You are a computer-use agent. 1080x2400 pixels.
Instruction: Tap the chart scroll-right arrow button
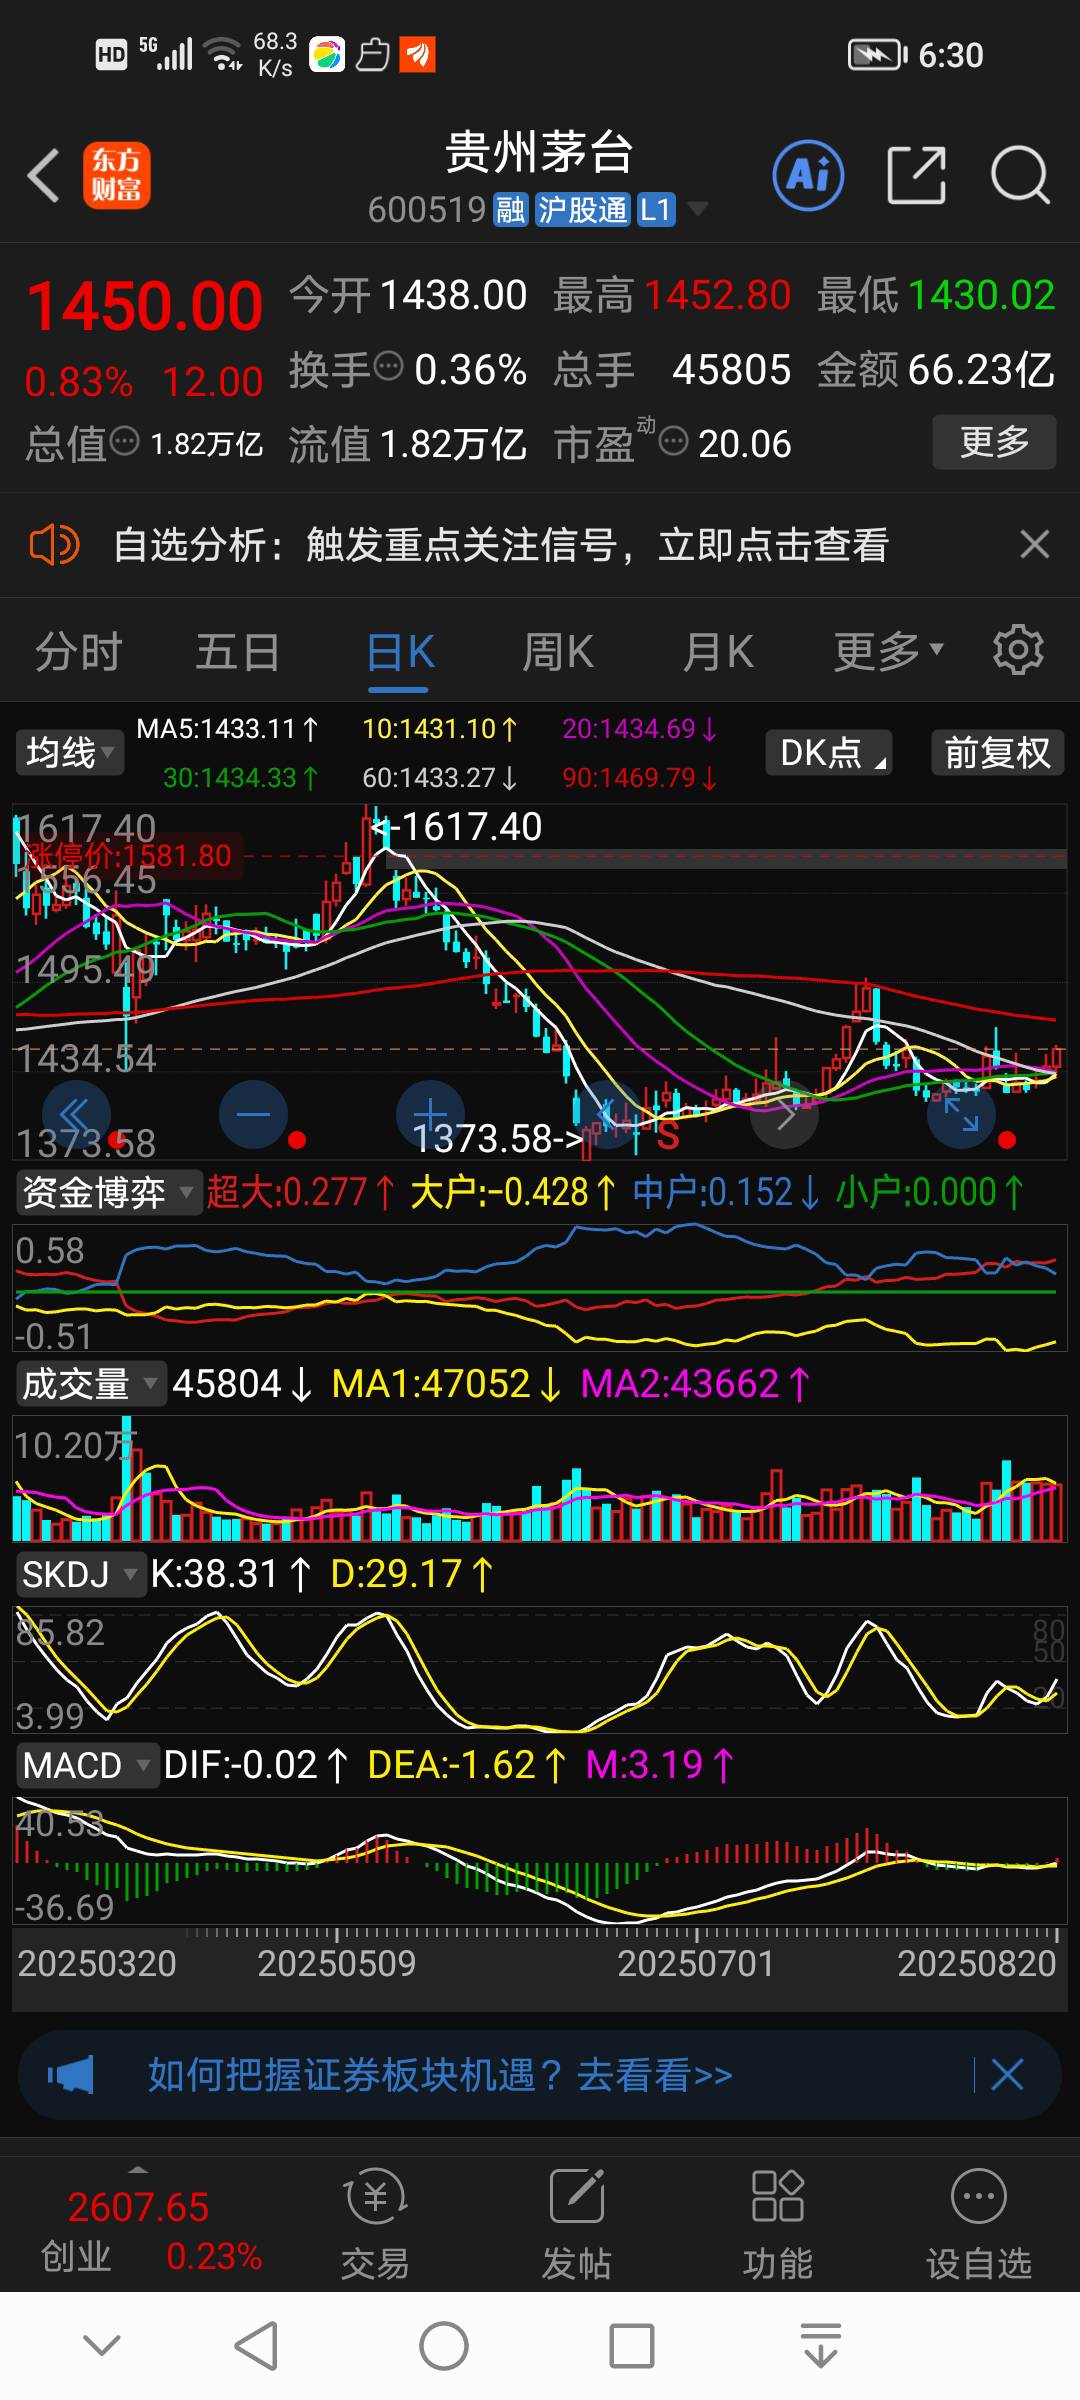pyautogui.click(x=785, y=1114)
